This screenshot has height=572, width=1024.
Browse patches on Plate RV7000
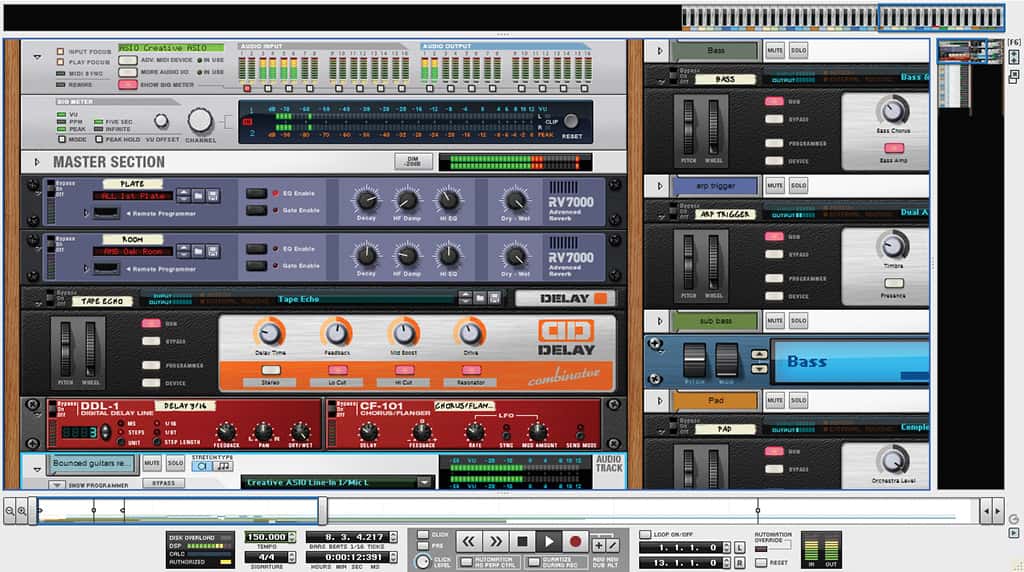[x=199, y=195]
